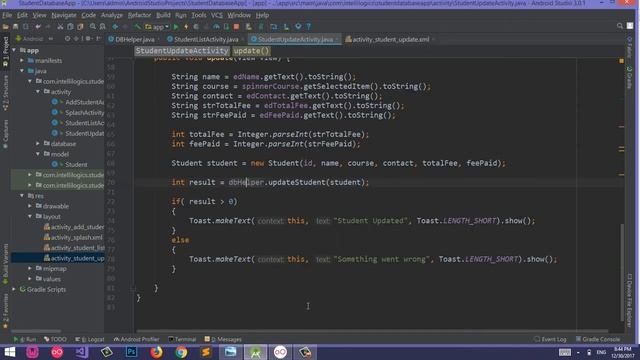The height and width of the screenshot is (360, 640).
Task: Open the app run configuration dropdown
Action: click(157, 27)
